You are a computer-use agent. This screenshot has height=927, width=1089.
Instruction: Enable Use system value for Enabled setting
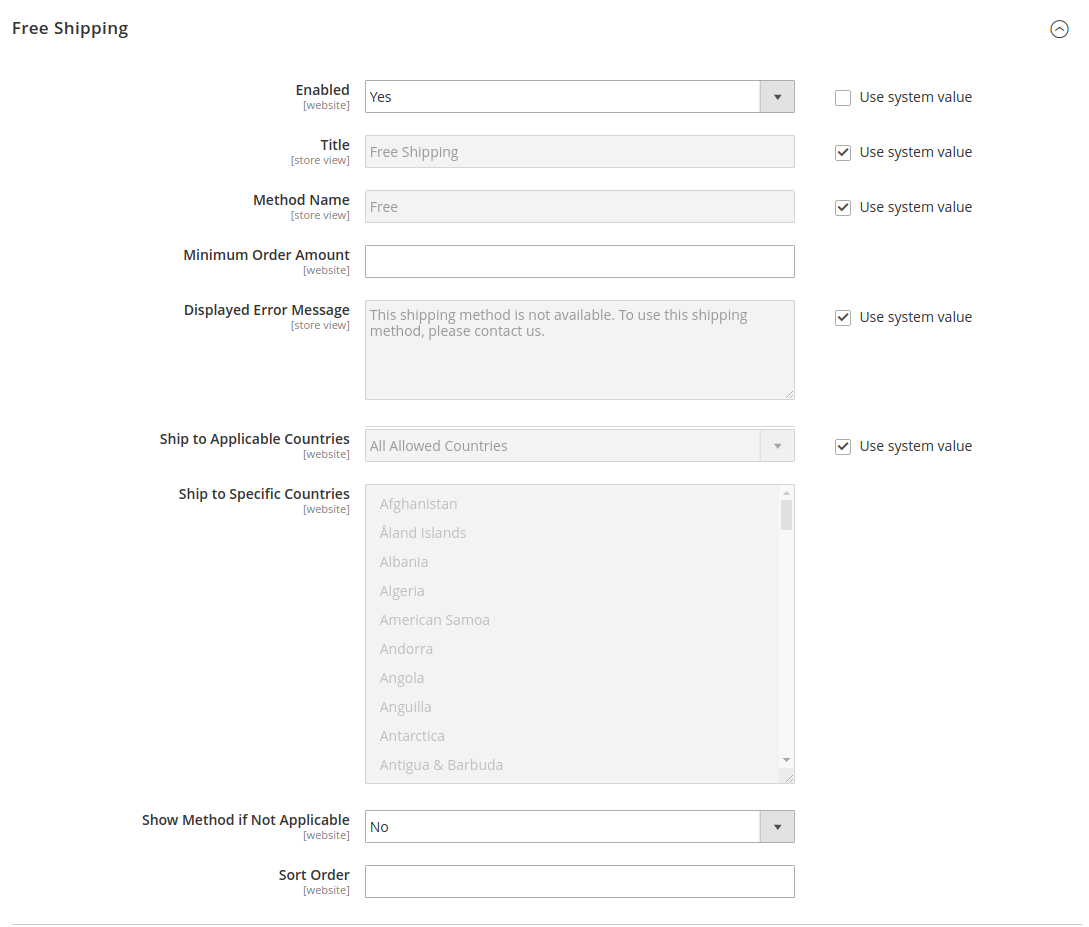[843, 97]
